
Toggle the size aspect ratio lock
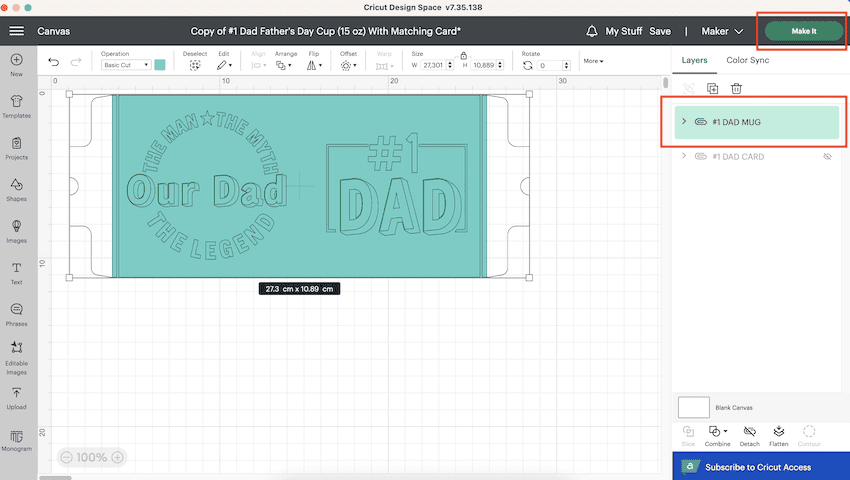463,55
